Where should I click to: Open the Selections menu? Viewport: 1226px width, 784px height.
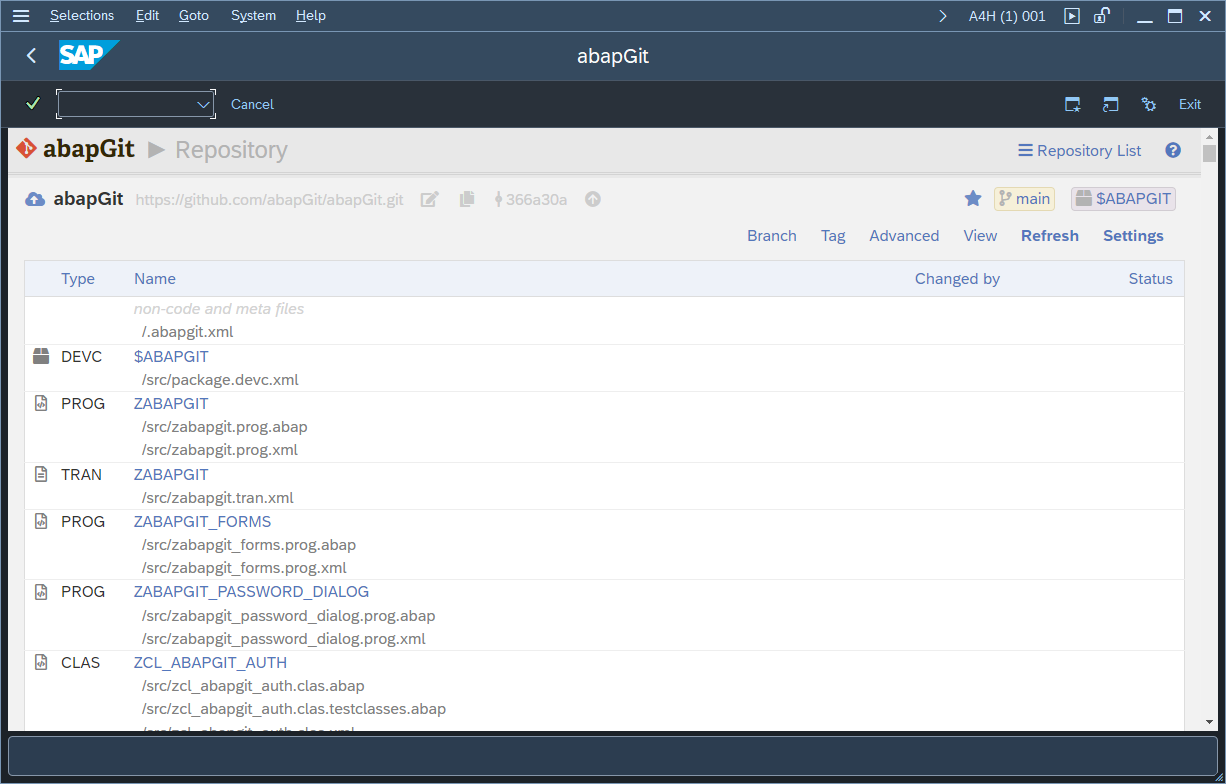click(82, 15)
